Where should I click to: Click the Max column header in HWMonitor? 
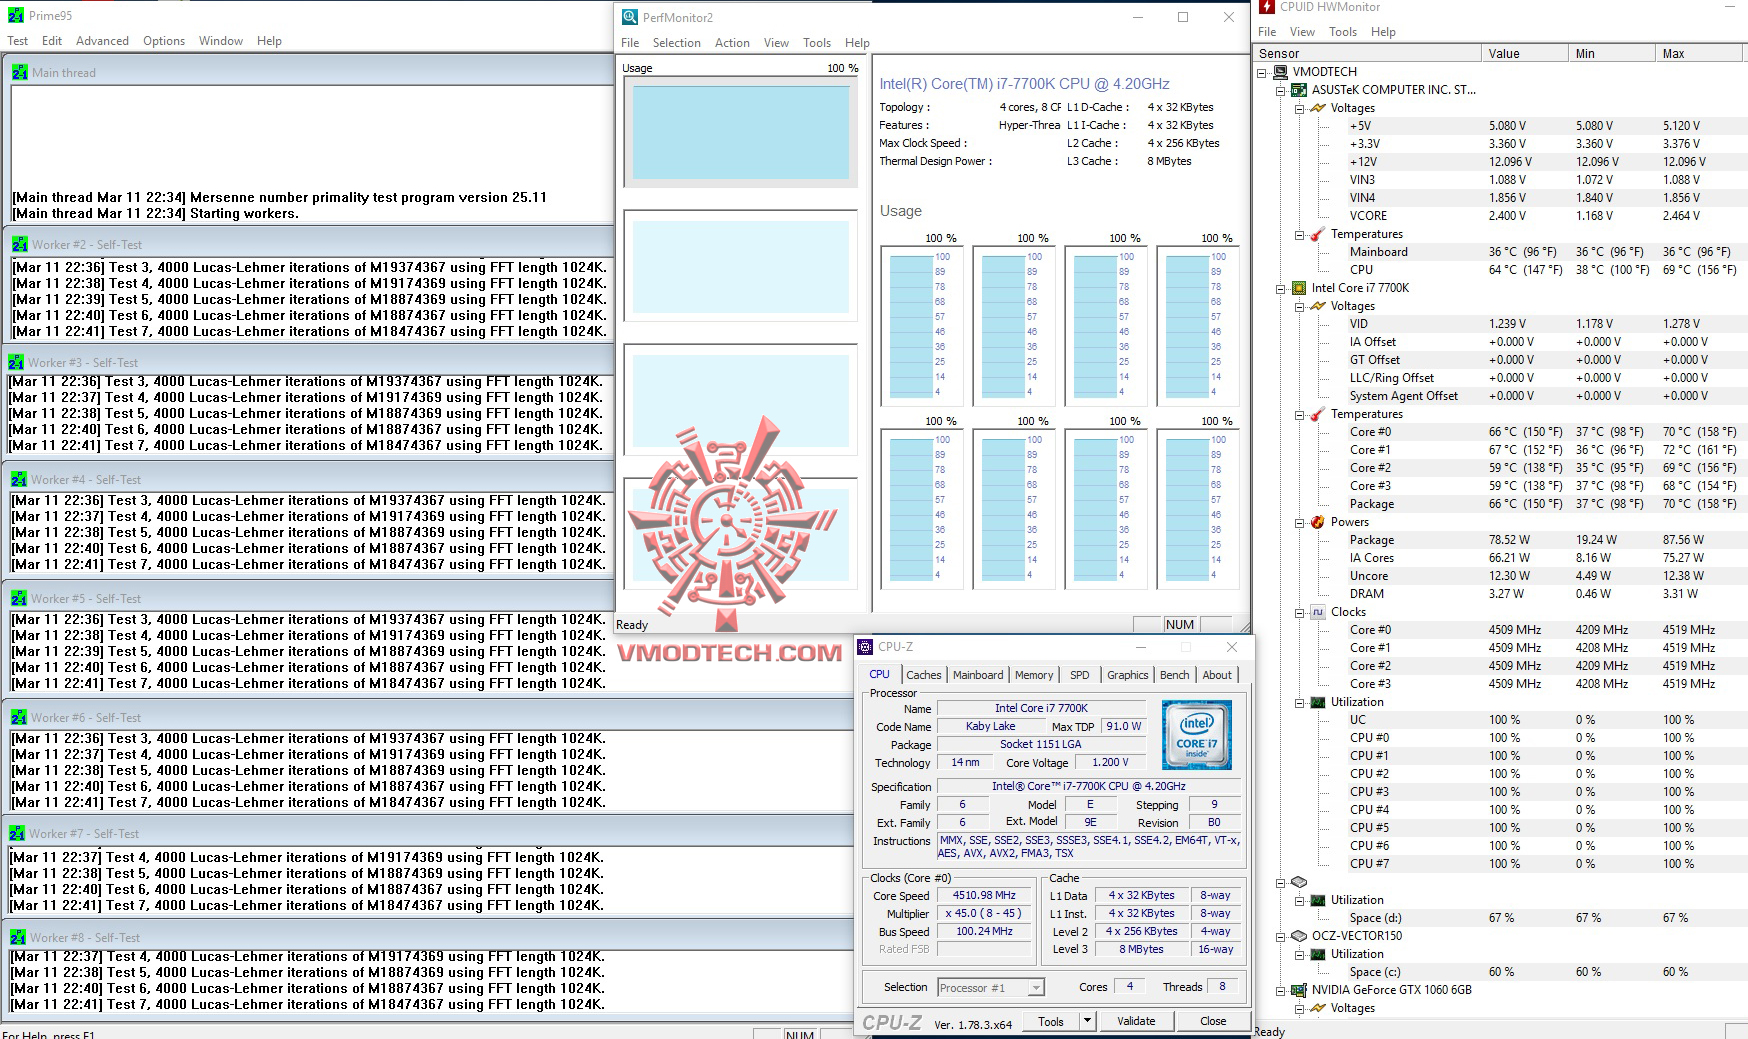tap(1701, 54)
